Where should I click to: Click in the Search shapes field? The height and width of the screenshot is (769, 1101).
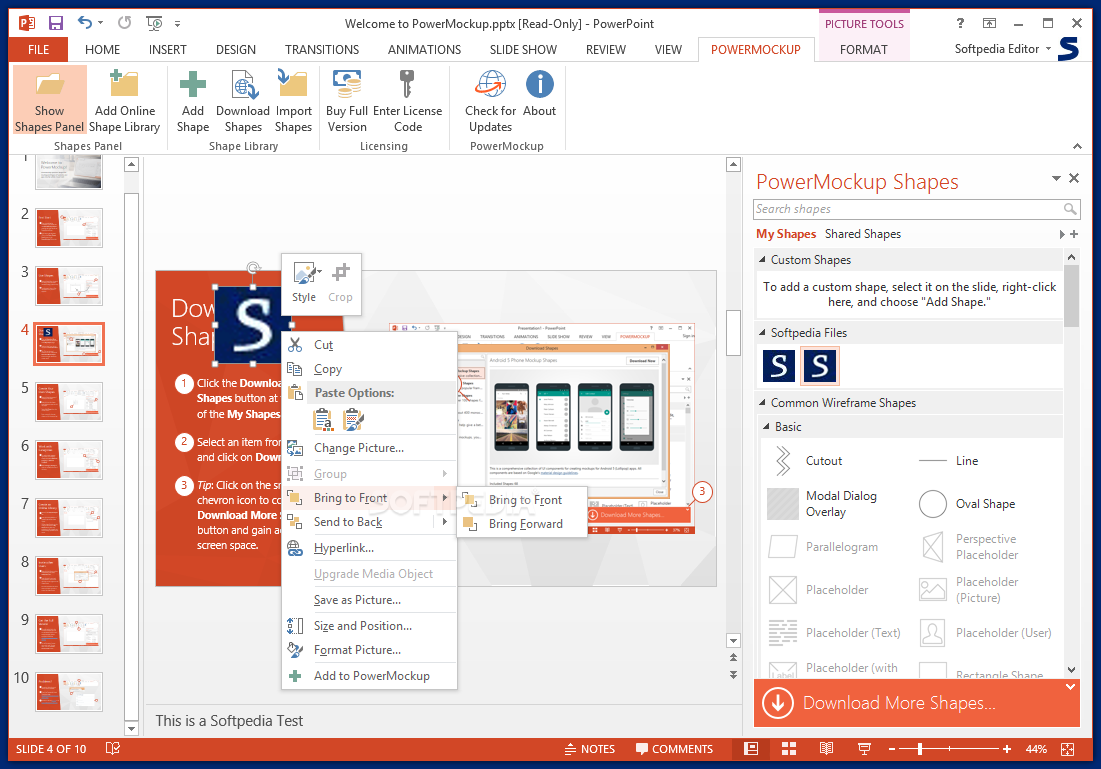coord(916,209)
